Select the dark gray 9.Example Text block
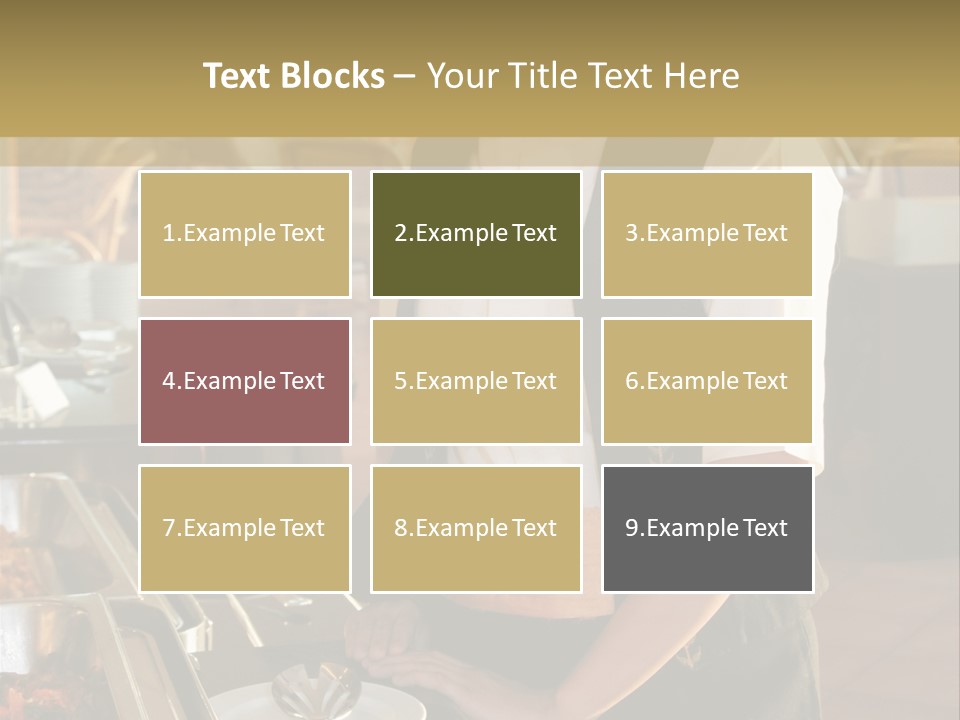This screenshot has height=720, width=960. click(707, 528)
